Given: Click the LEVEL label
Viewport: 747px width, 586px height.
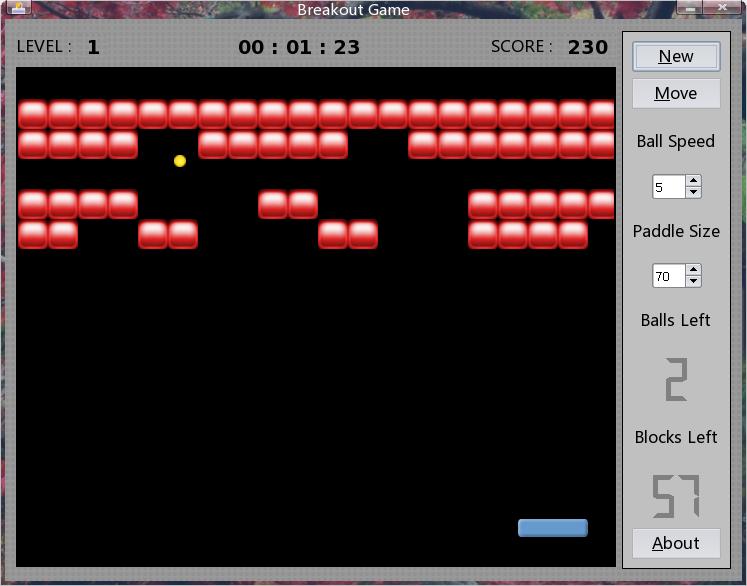Looking at the screenshot, I should click(x=44, y=47).
